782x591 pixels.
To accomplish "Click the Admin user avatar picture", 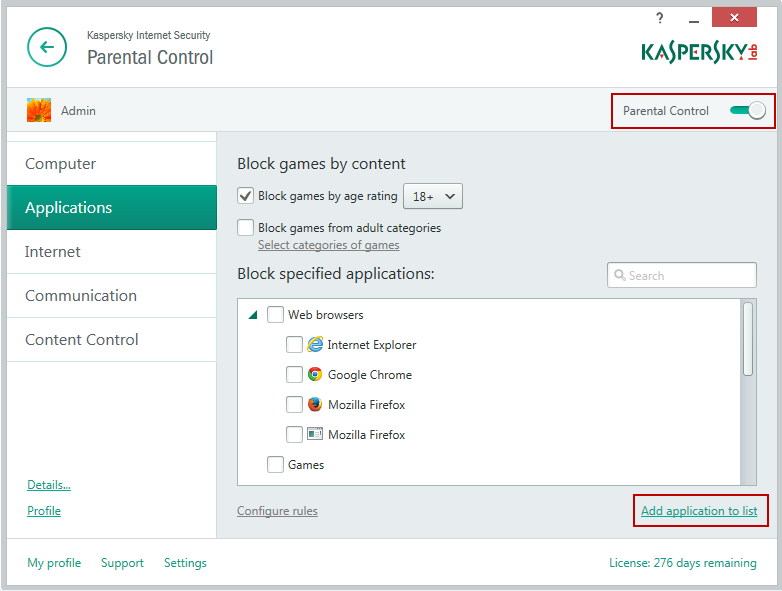I will click(x=39, y=110).
